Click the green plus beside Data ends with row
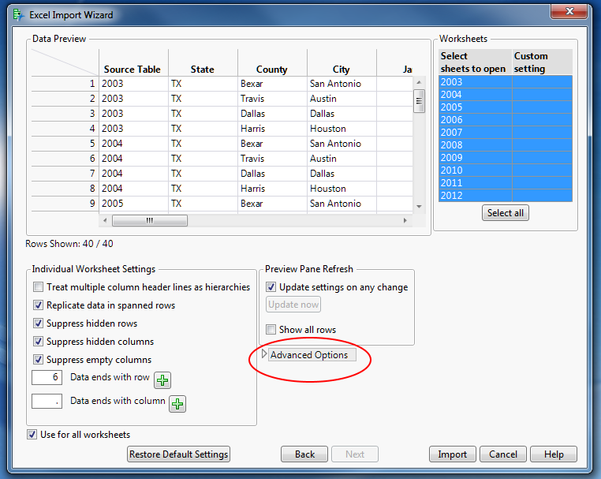This screenshot has width=601, height=479. click(163, 380)
